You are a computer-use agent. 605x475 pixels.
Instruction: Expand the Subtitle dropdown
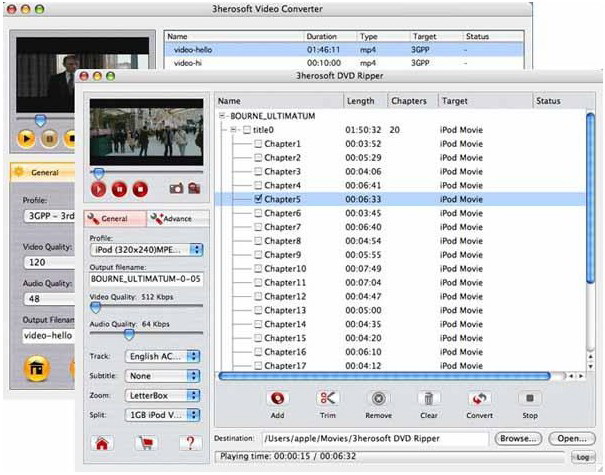pyautogui.click(x=162, y=376)
